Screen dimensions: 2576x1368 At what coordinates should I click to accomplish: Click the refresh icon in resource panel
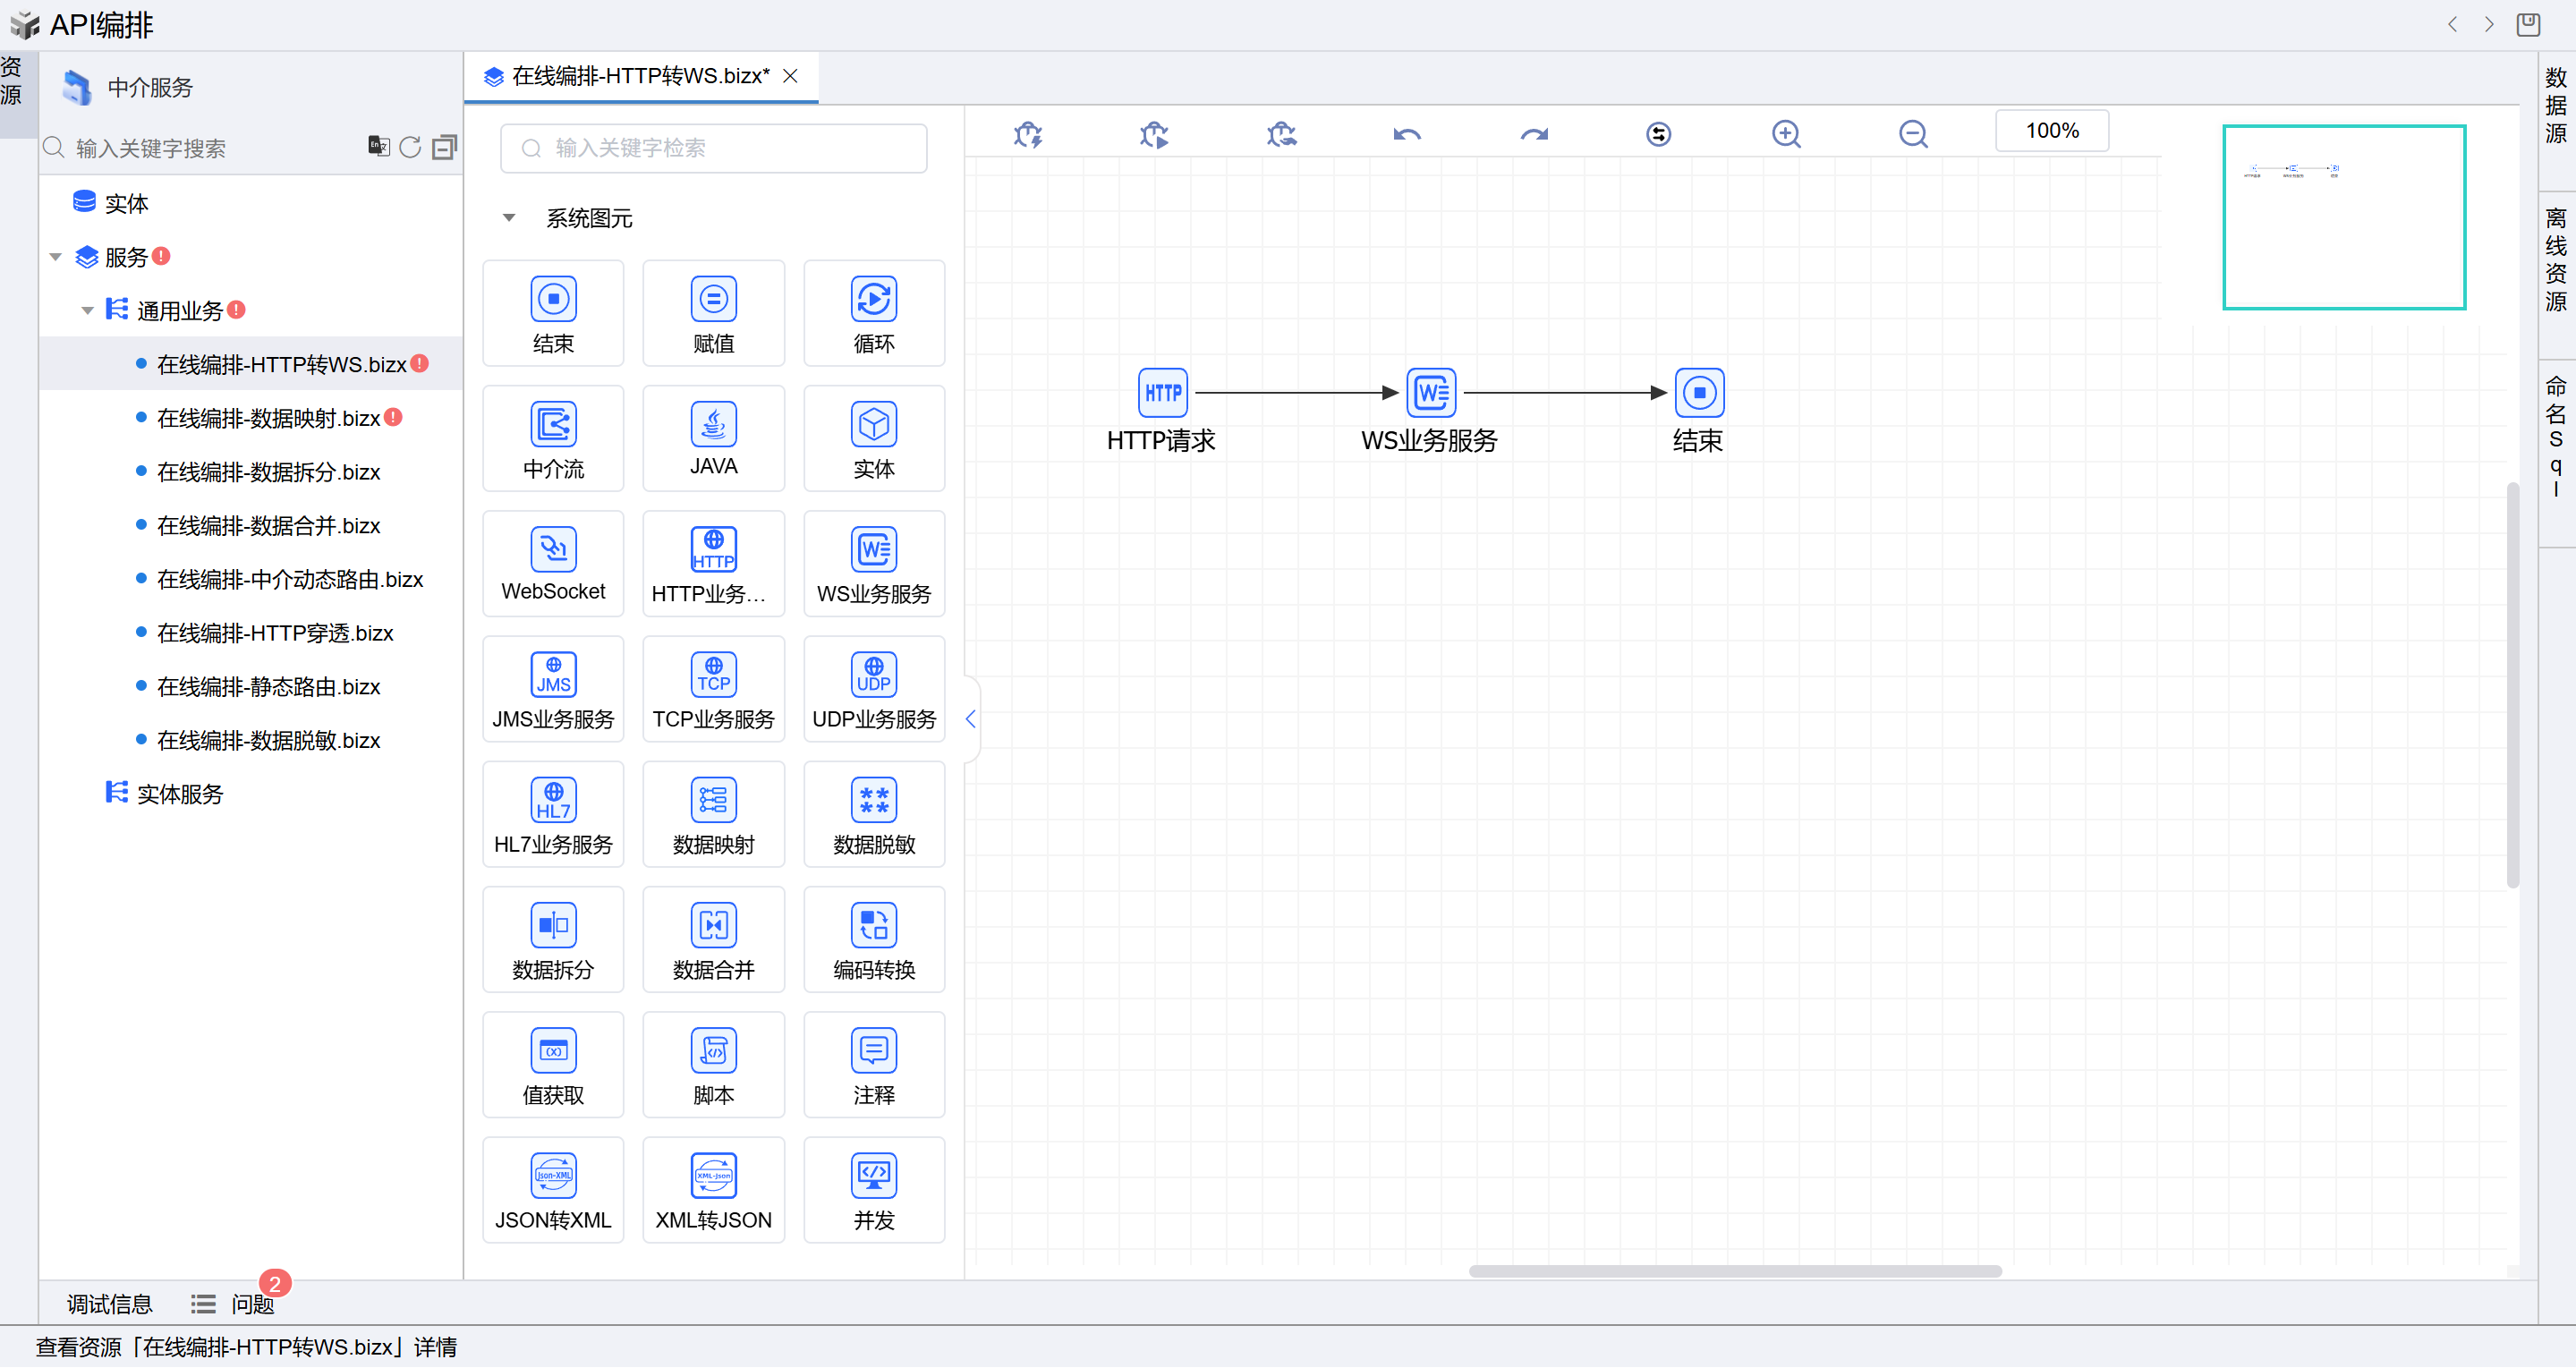(x=410, y=148)
